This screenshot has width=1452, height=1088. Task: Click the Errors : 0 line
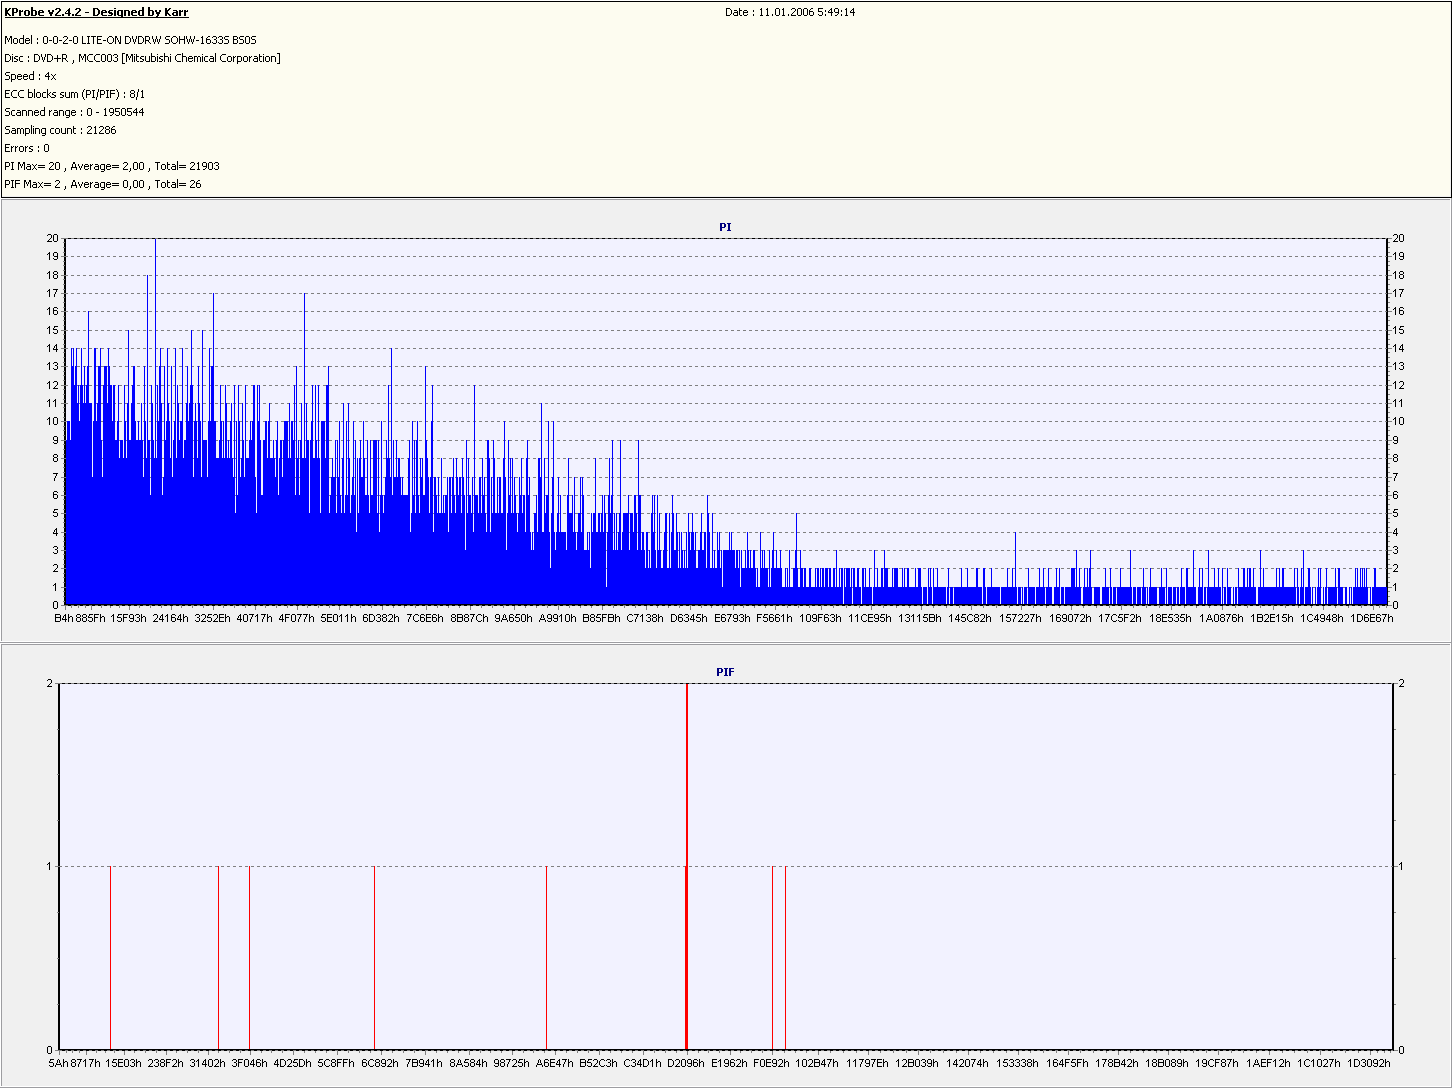point(27,148)
